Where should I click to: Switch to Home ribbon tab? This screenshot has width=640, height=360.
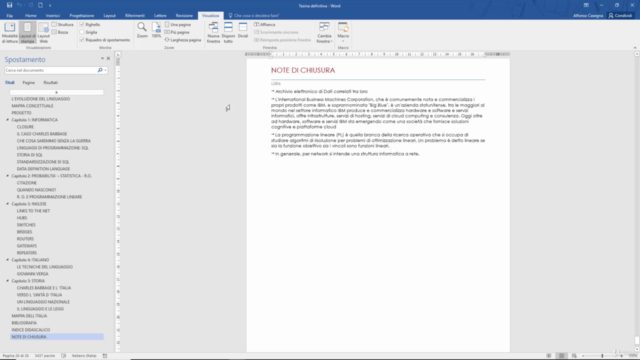pos(31,16)
